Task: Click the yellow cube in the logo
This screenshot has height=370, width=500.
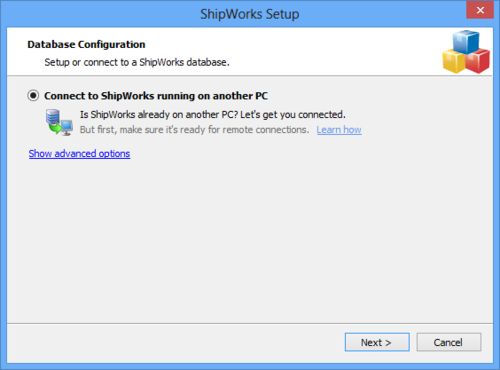Action: [454, 61]
